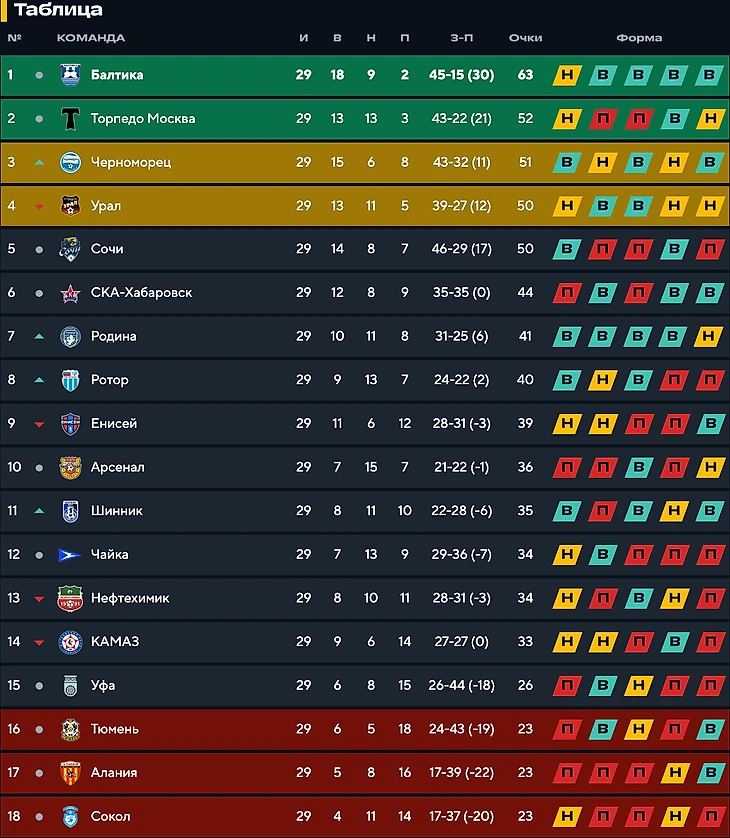Open the Нефтехимик club crest
This screenshot has width=730, height=838.
point(70,598)
